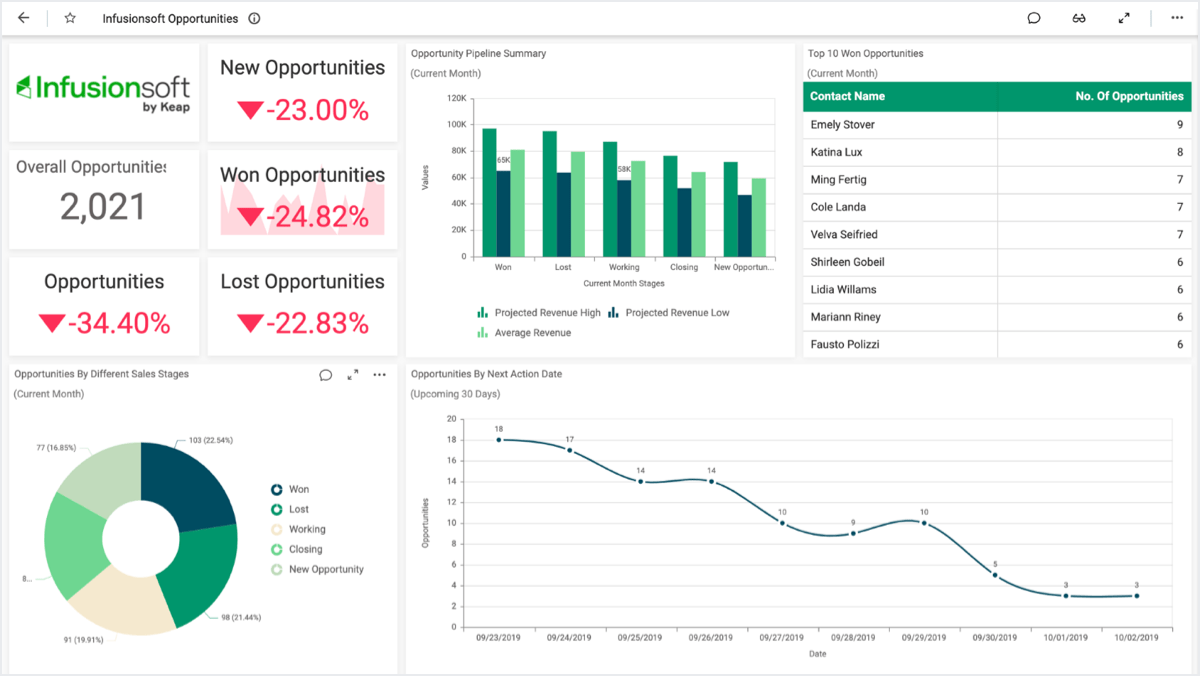The image size is (1200, 676).
Task: Open the Sales Stages widget ellipsis menu
Action: pyautogui.click(x=379, y=374)
